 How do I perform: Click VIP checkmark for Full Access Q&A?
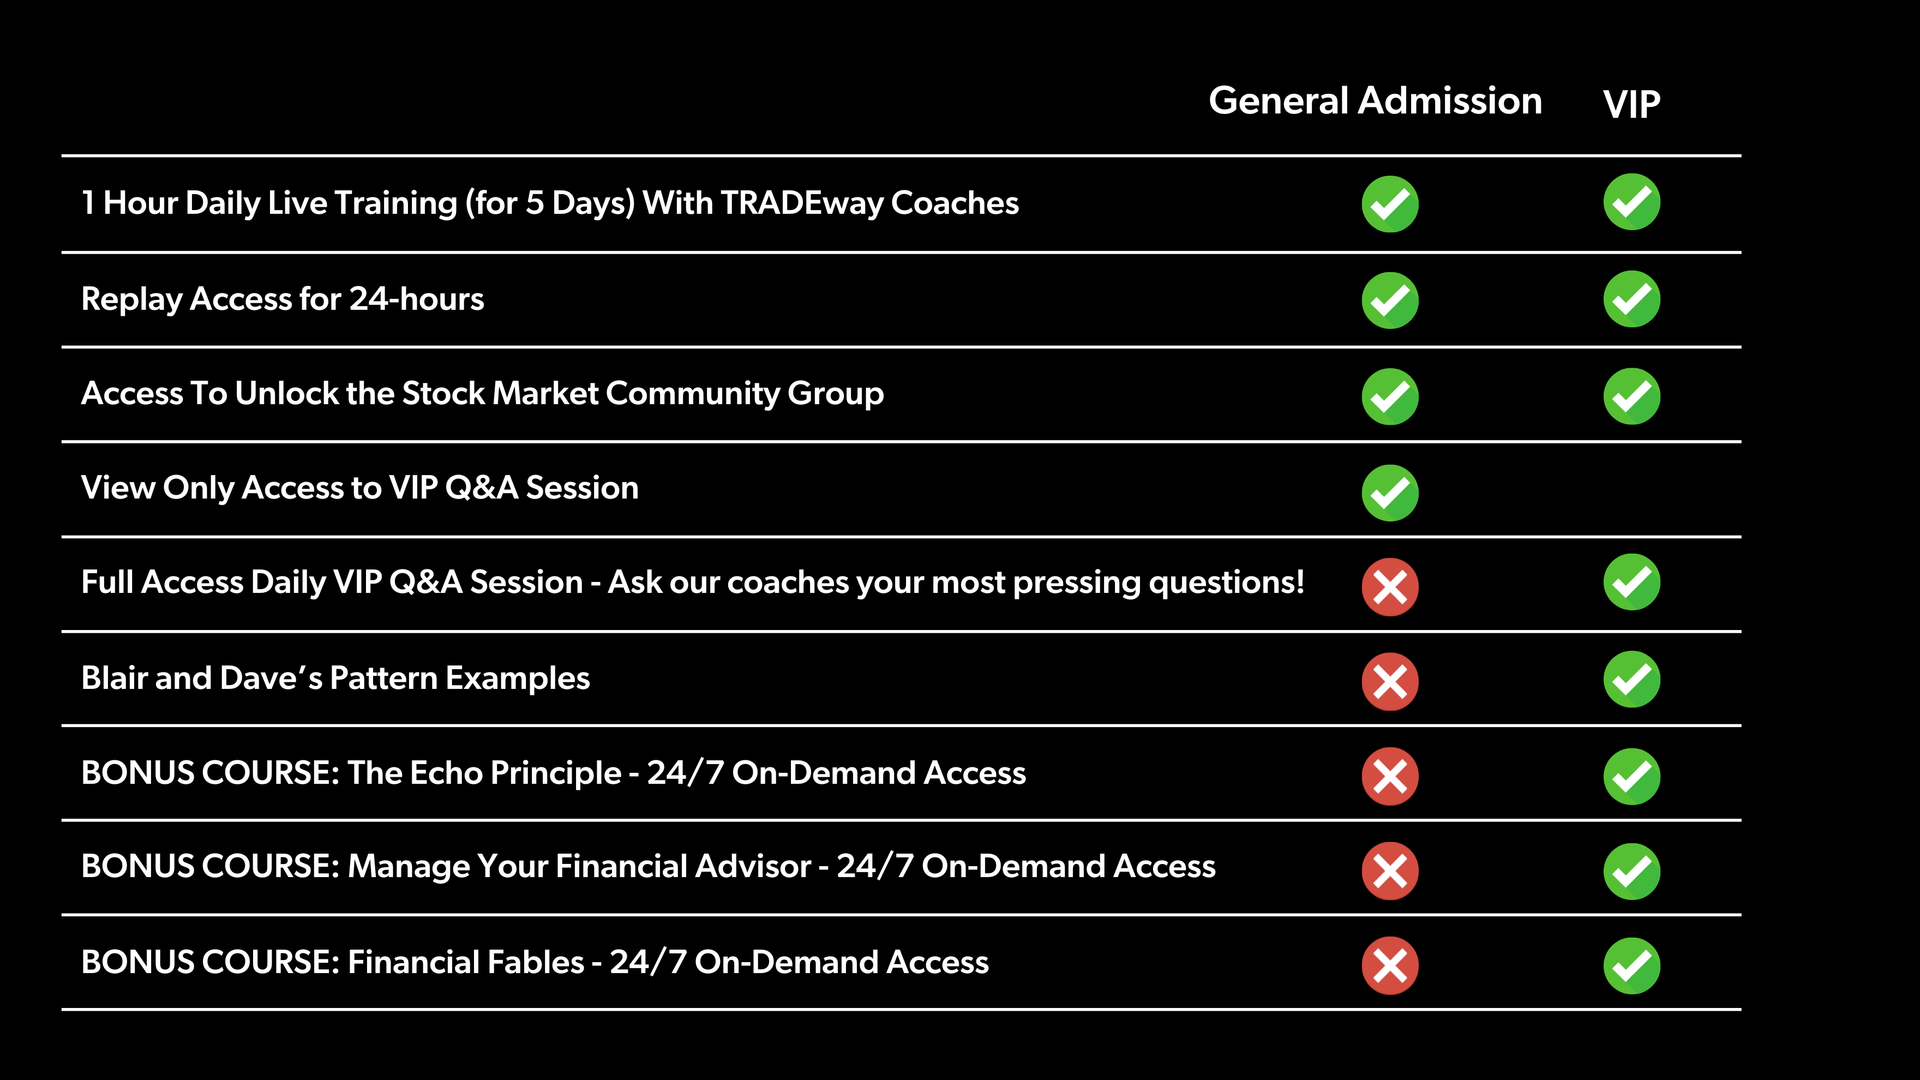[1631, 582]
